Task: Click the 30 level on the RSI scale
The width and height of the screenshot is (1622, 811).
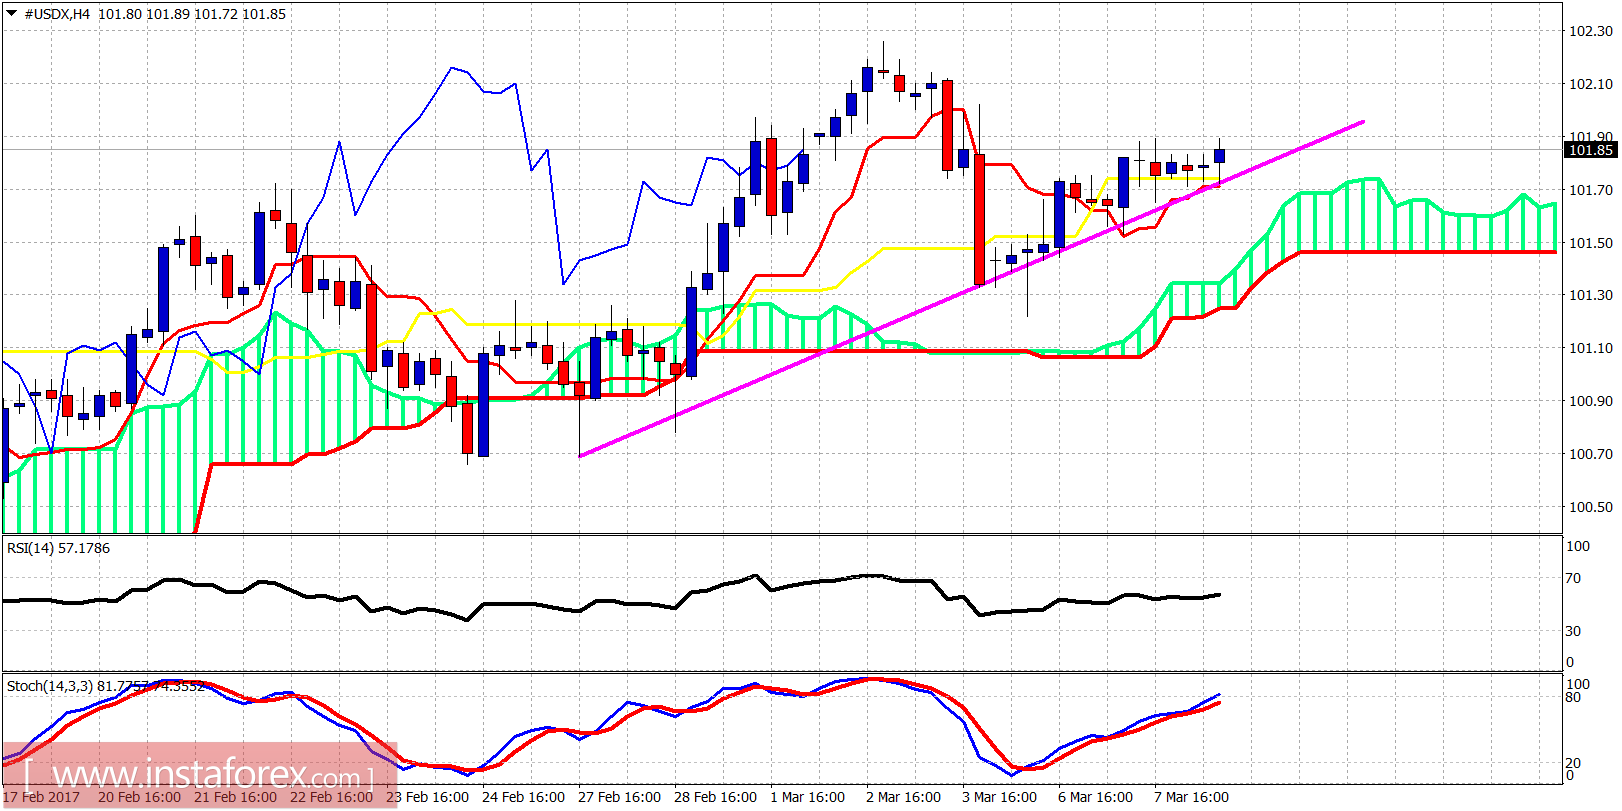Action: (1573, 631)
